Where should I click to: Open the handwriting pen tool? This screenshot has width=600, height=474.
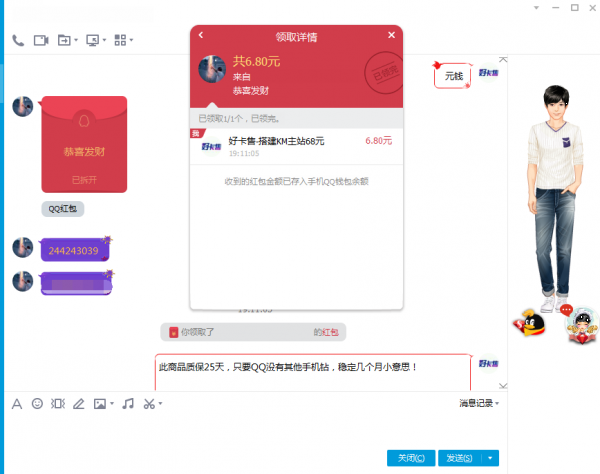coord(78,404)
